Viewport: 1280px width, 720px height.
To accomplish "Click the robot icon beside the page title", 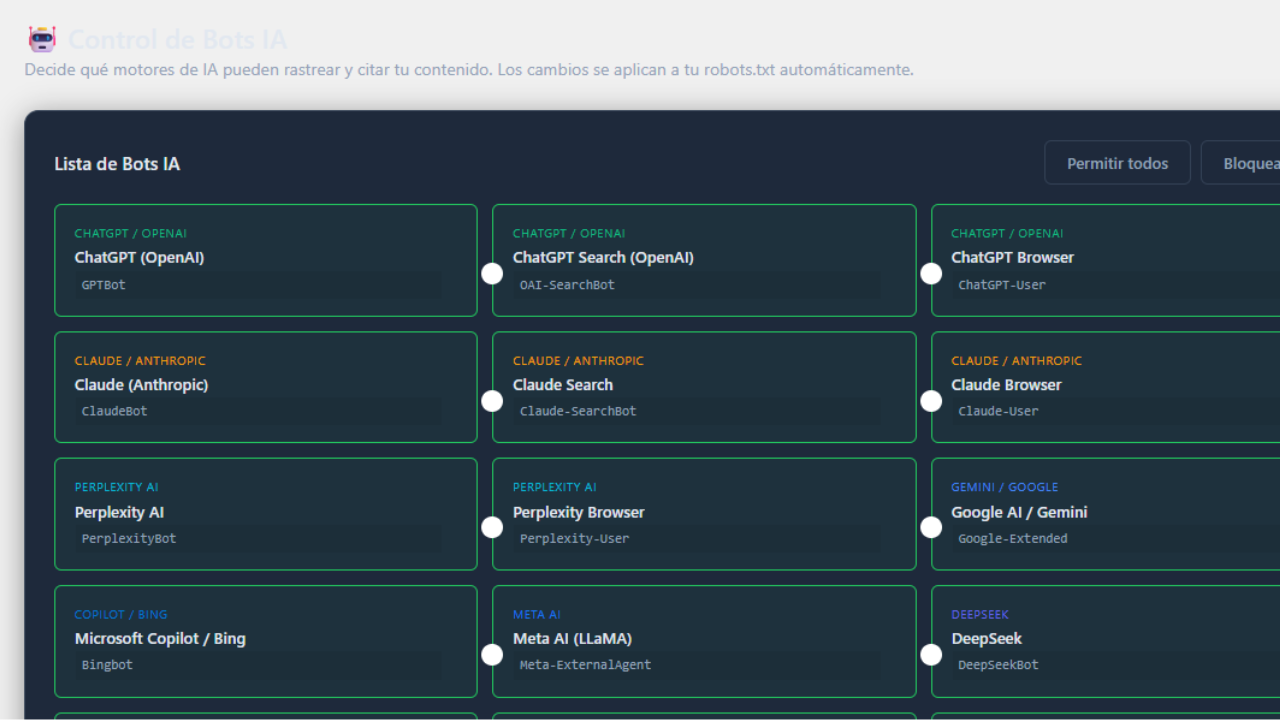I will coord(42,40).
